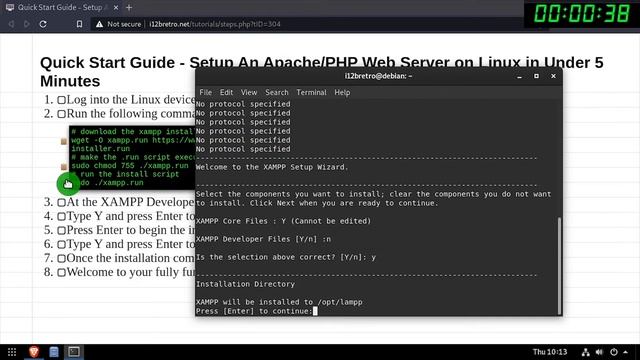Reload the current page
The image size is (640, 360).
pyautogui.click(x=43, y=24)
